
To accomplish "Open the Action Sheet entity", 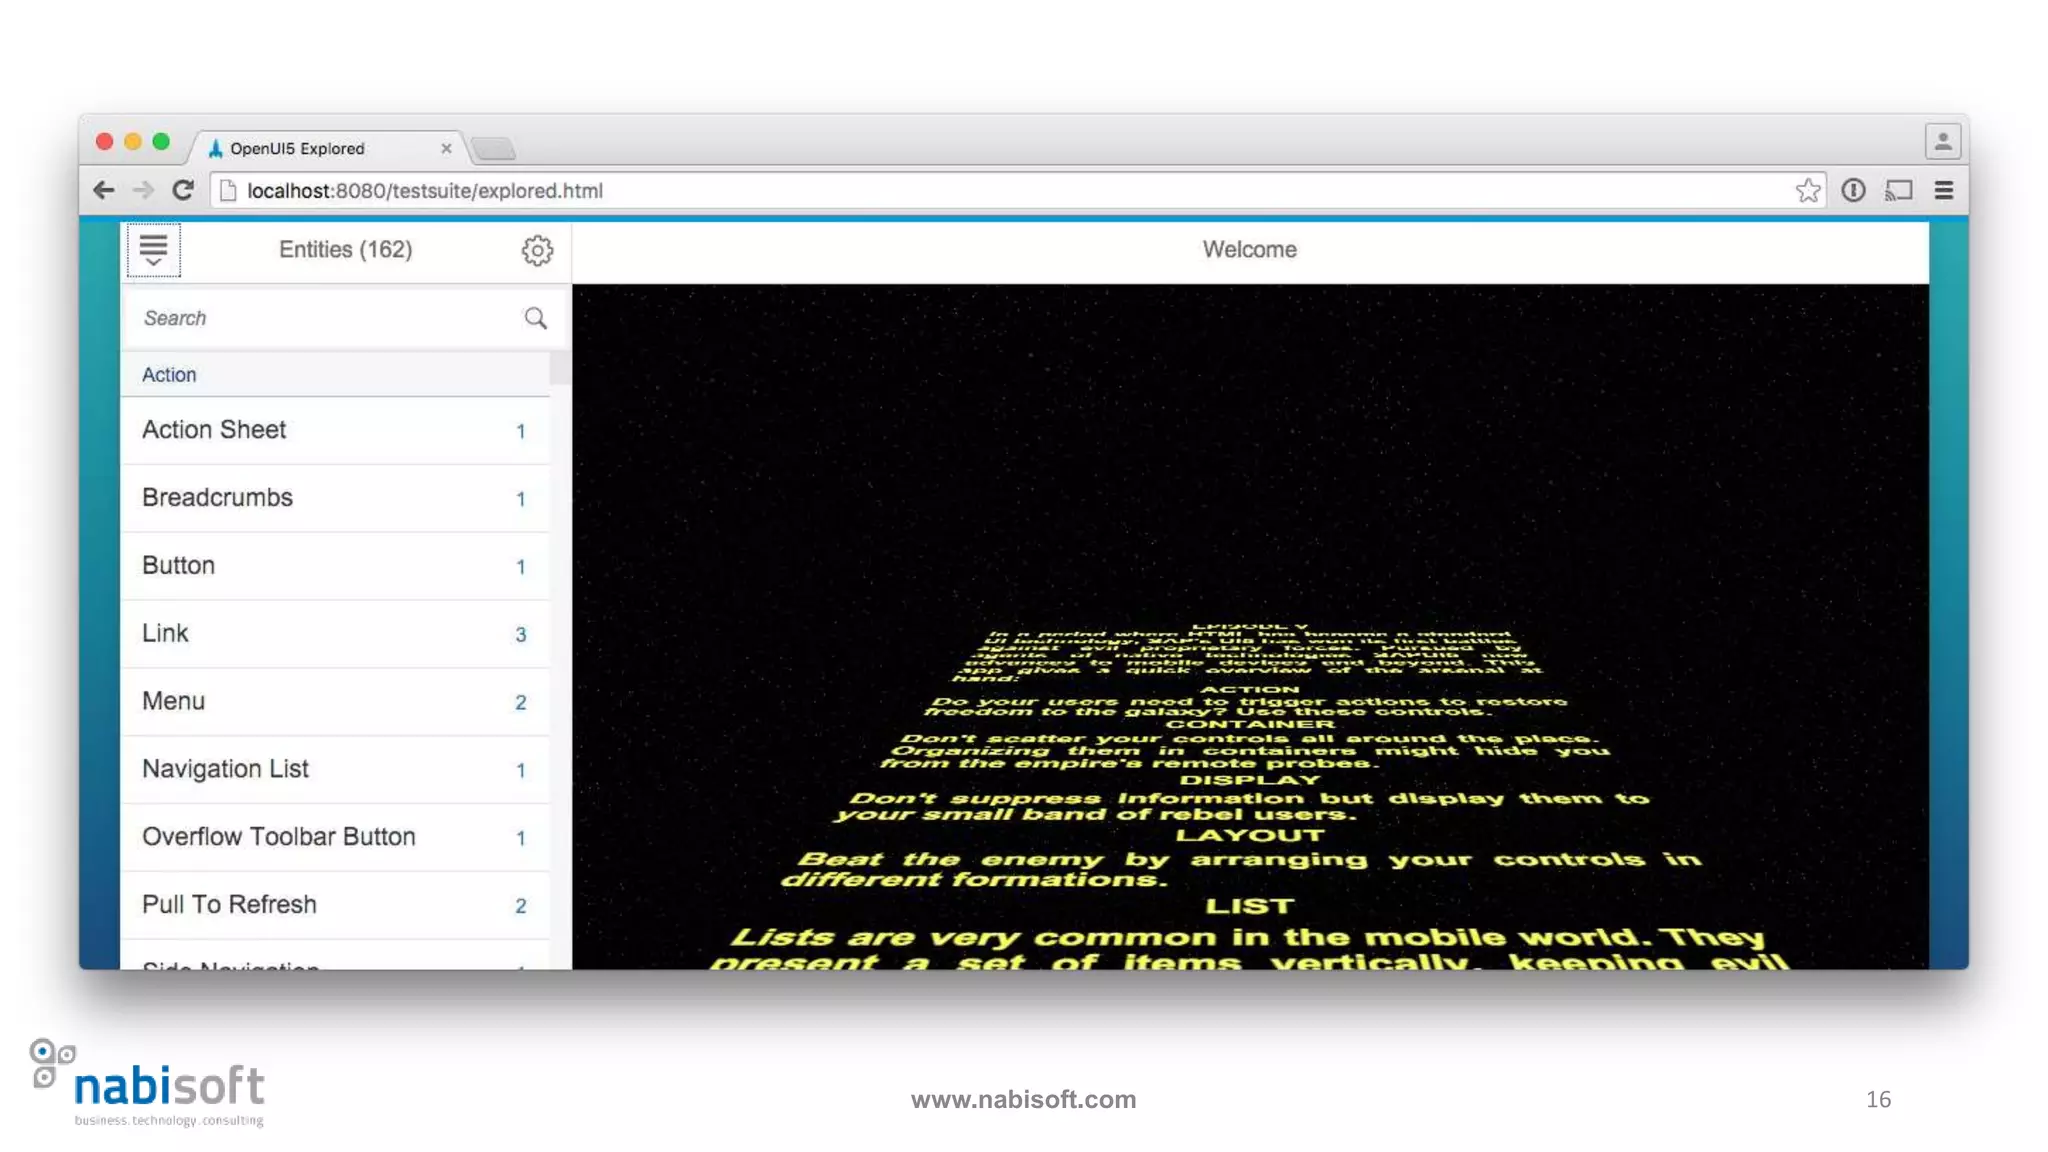I will tap(214, 430).
